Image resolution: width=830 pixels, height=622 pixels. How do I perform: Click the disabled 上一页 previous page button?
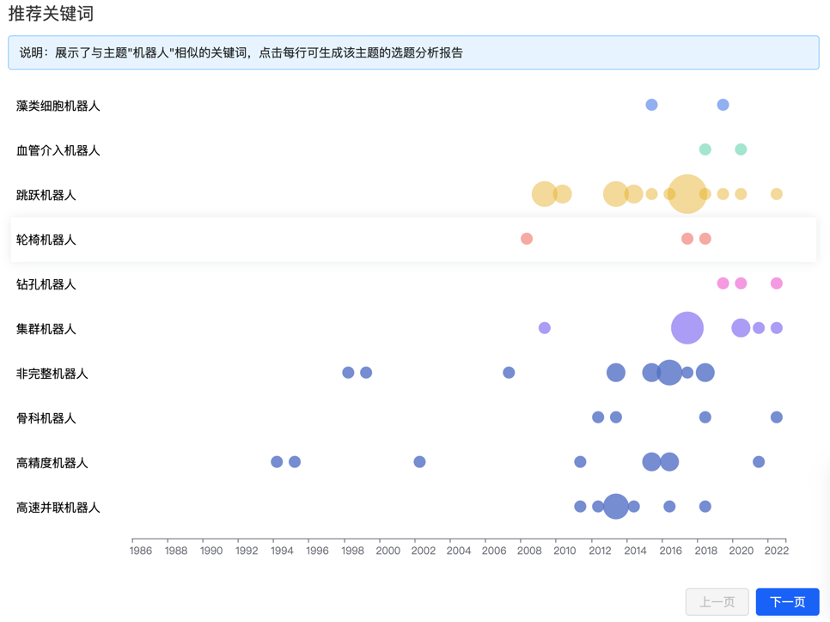pos(717,601)
